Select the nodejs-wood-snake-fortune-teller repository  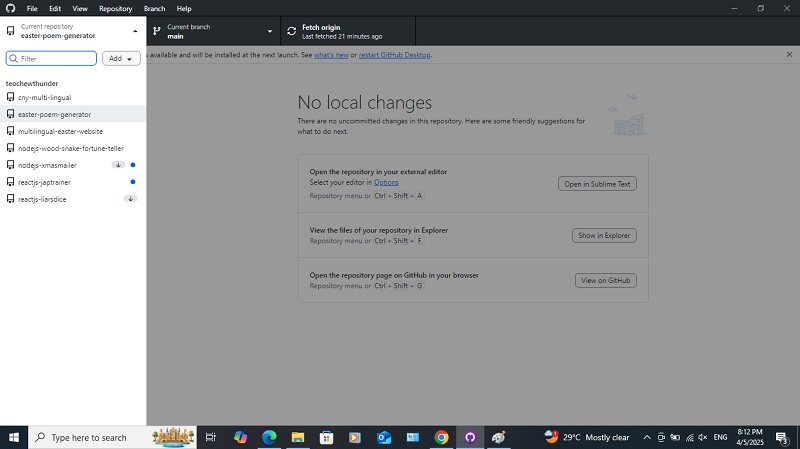[73, 148]
